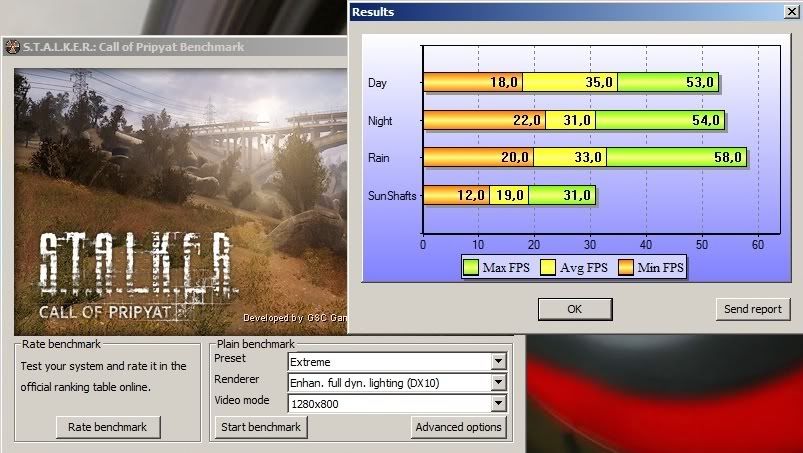
Task: Click the Day Max FPS bar 53,0
Action: coord(668,82)
